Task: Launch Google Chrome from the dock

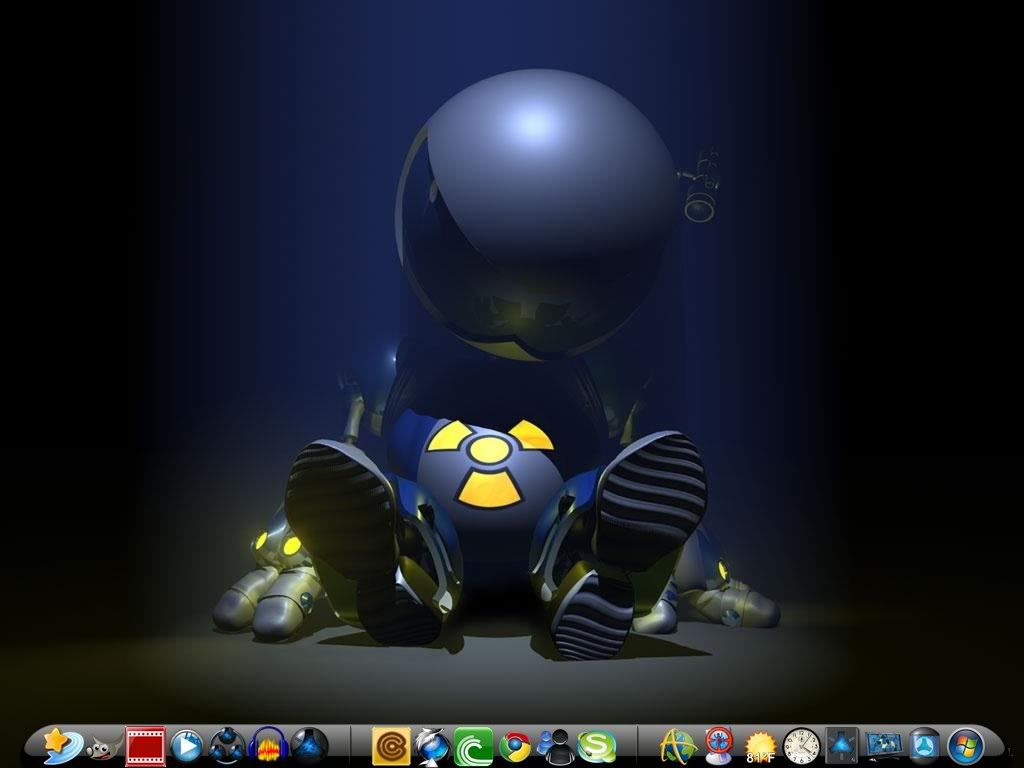Action: click(x=515, y=746)
